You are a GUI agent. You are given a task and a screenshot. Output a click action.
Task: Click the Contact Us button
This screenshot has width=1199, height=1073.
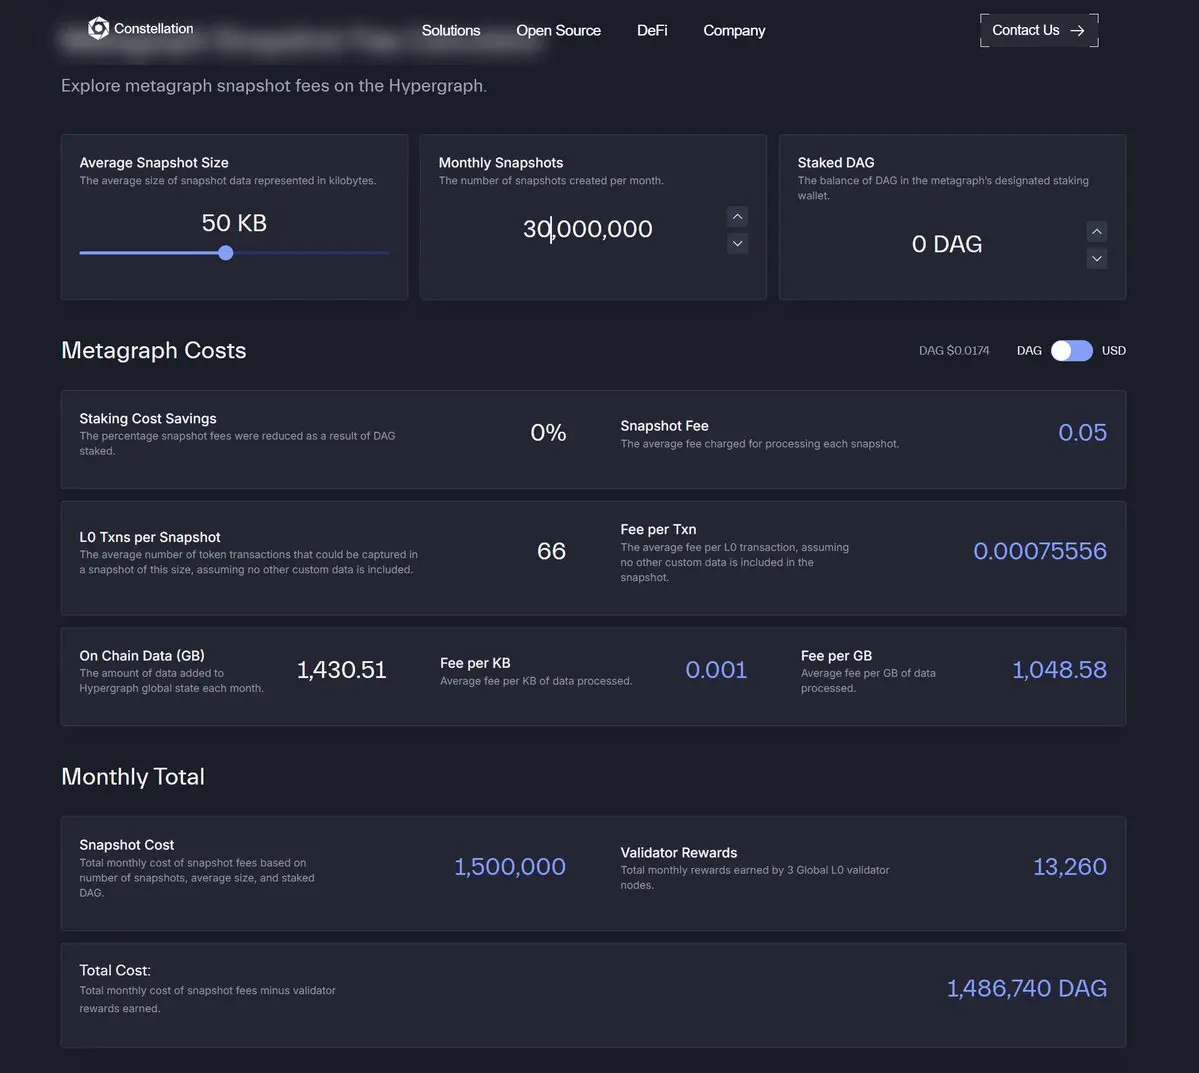point(1039,31)
